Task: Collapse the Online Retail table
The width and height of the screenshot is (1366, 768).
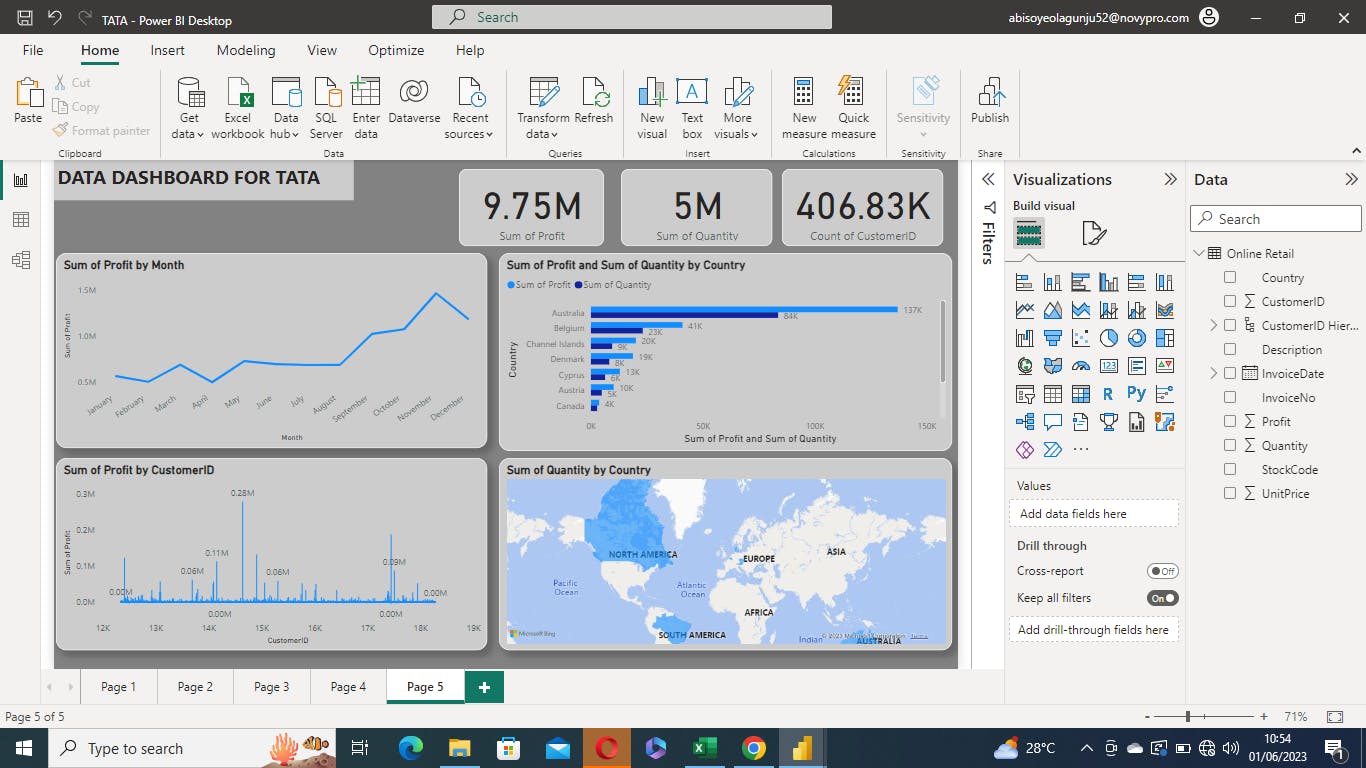Action: coord(1197,253)
